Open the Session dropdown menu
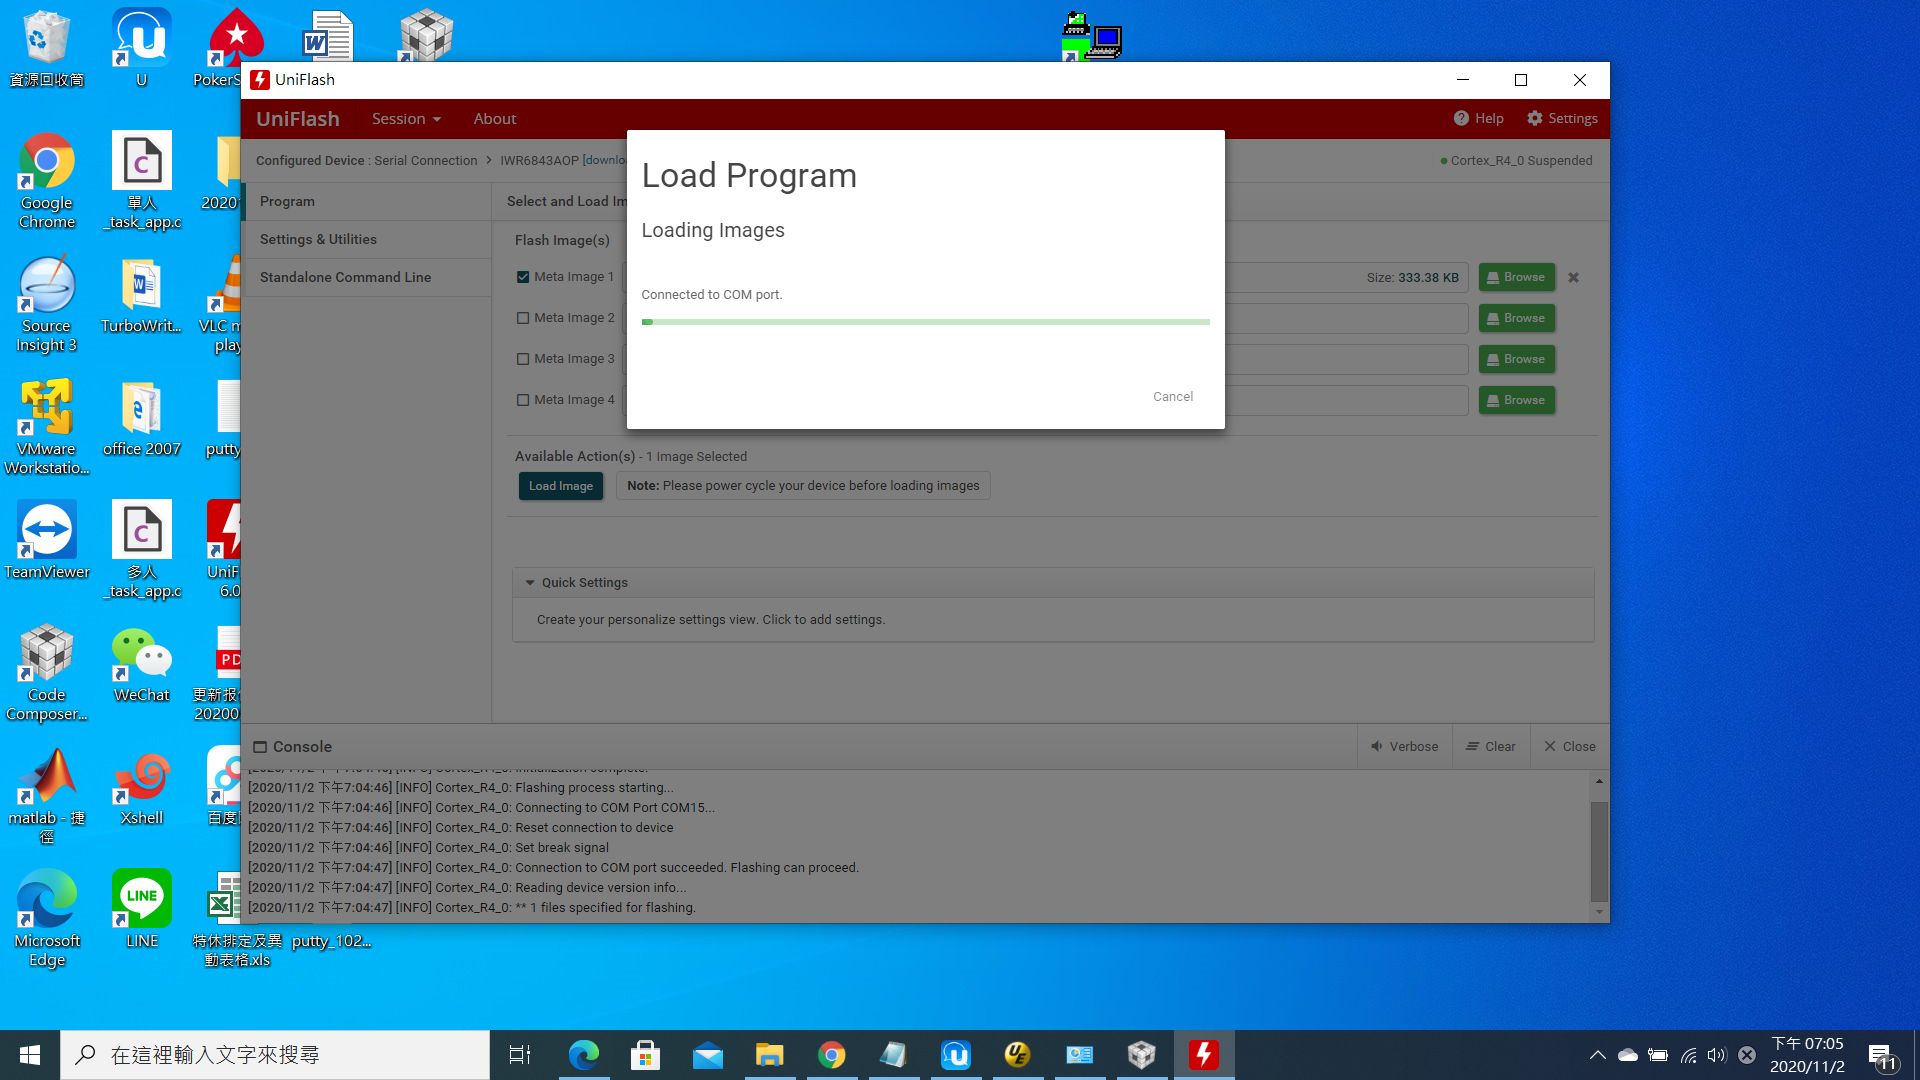The height and width of the screenshot is (1080, 1920). tap(405, 119)
